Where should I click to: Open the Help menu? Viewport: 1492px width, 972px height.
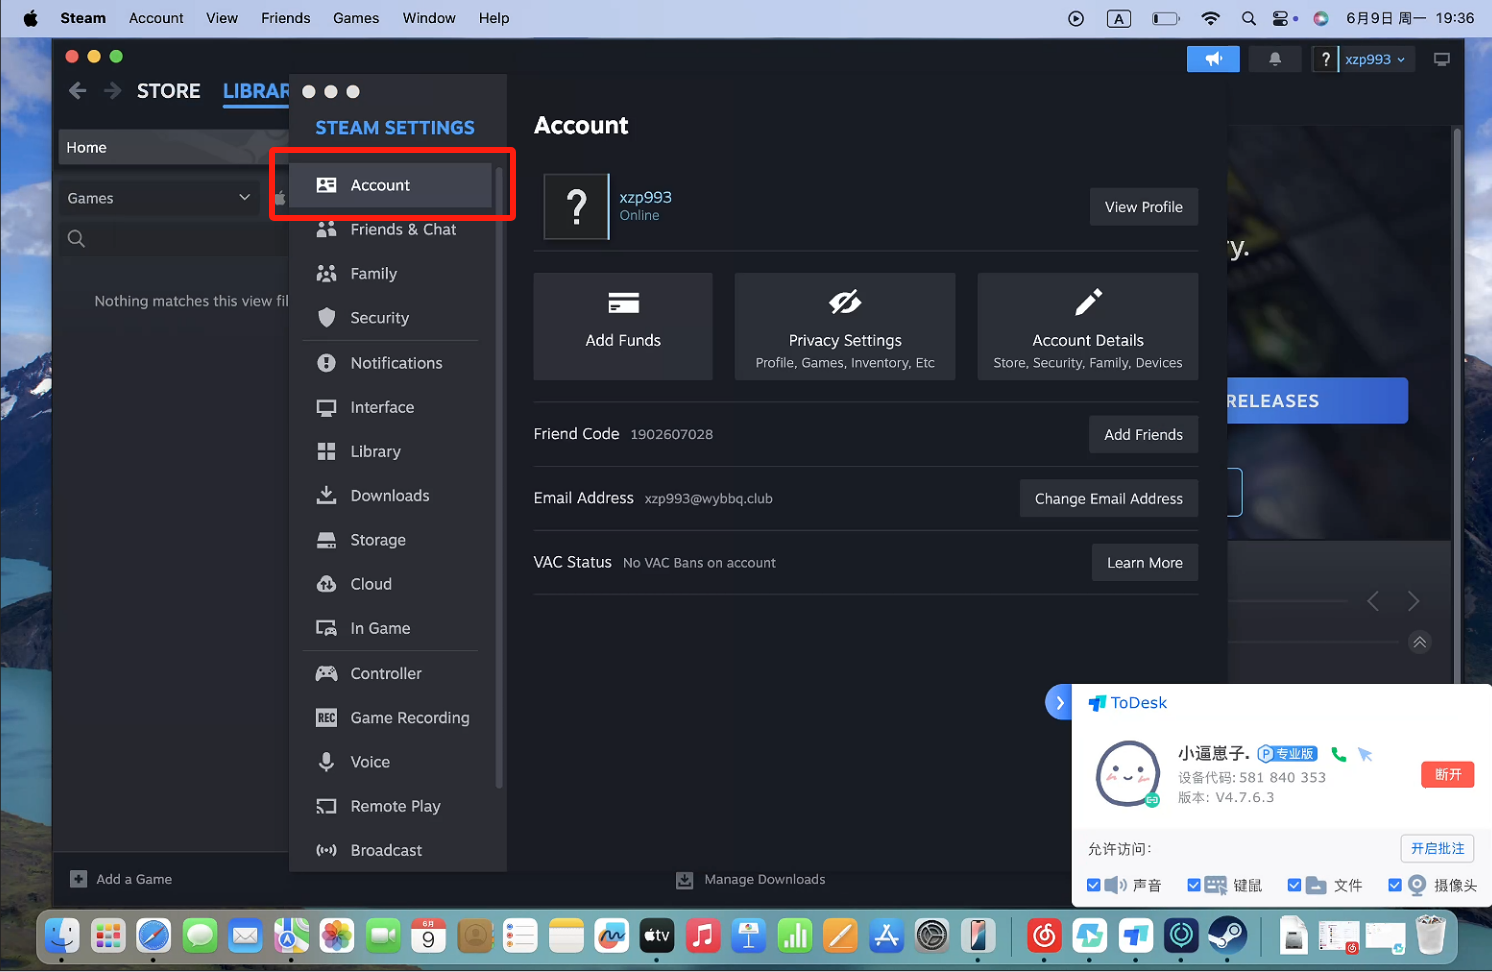click(494, 18)
